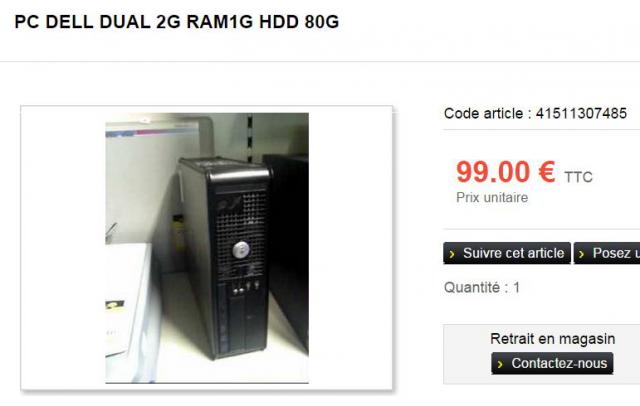Click the yellow chevron icon on Contactez-nous
Image resolution: width=640 pixels, height=406 pixels.
pos(500,364)
